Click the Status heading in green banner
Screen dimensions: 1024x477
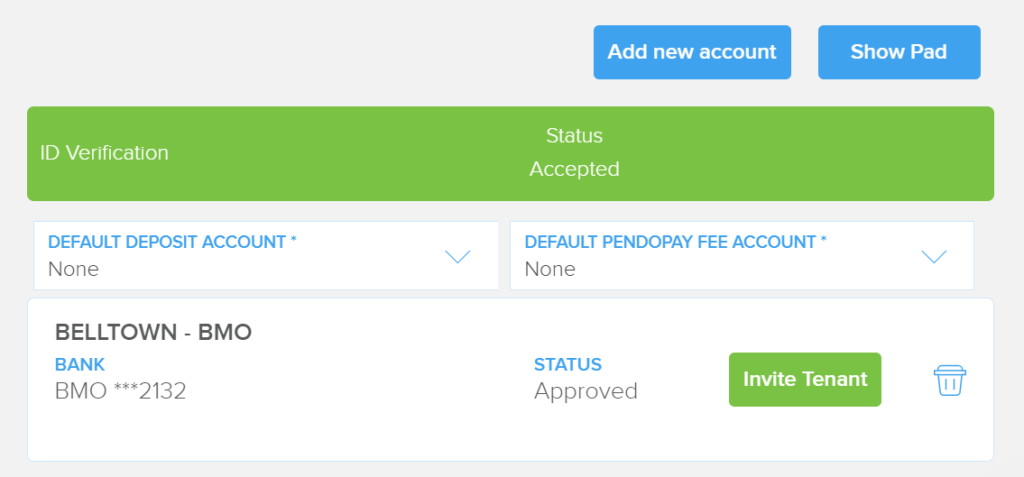coord(574,136)
